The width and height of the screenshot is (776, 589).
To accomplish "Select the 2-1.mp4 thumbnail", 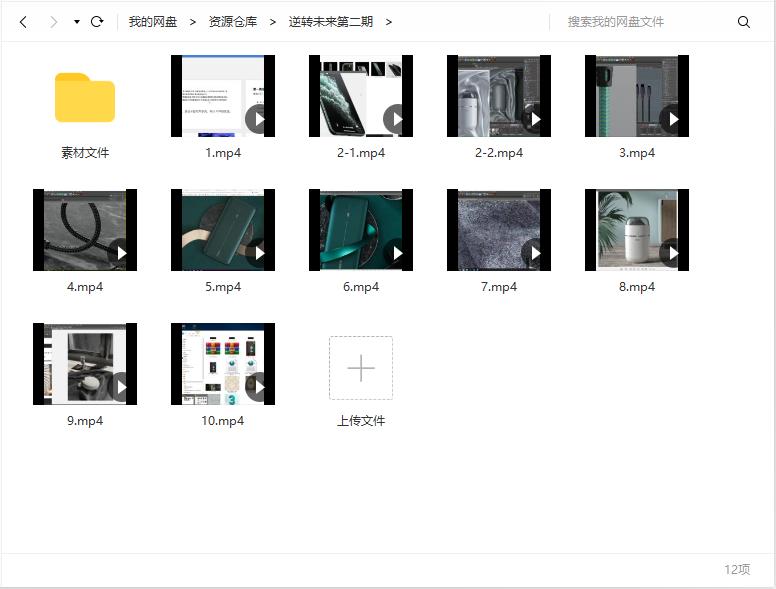I will click(360, 96).
